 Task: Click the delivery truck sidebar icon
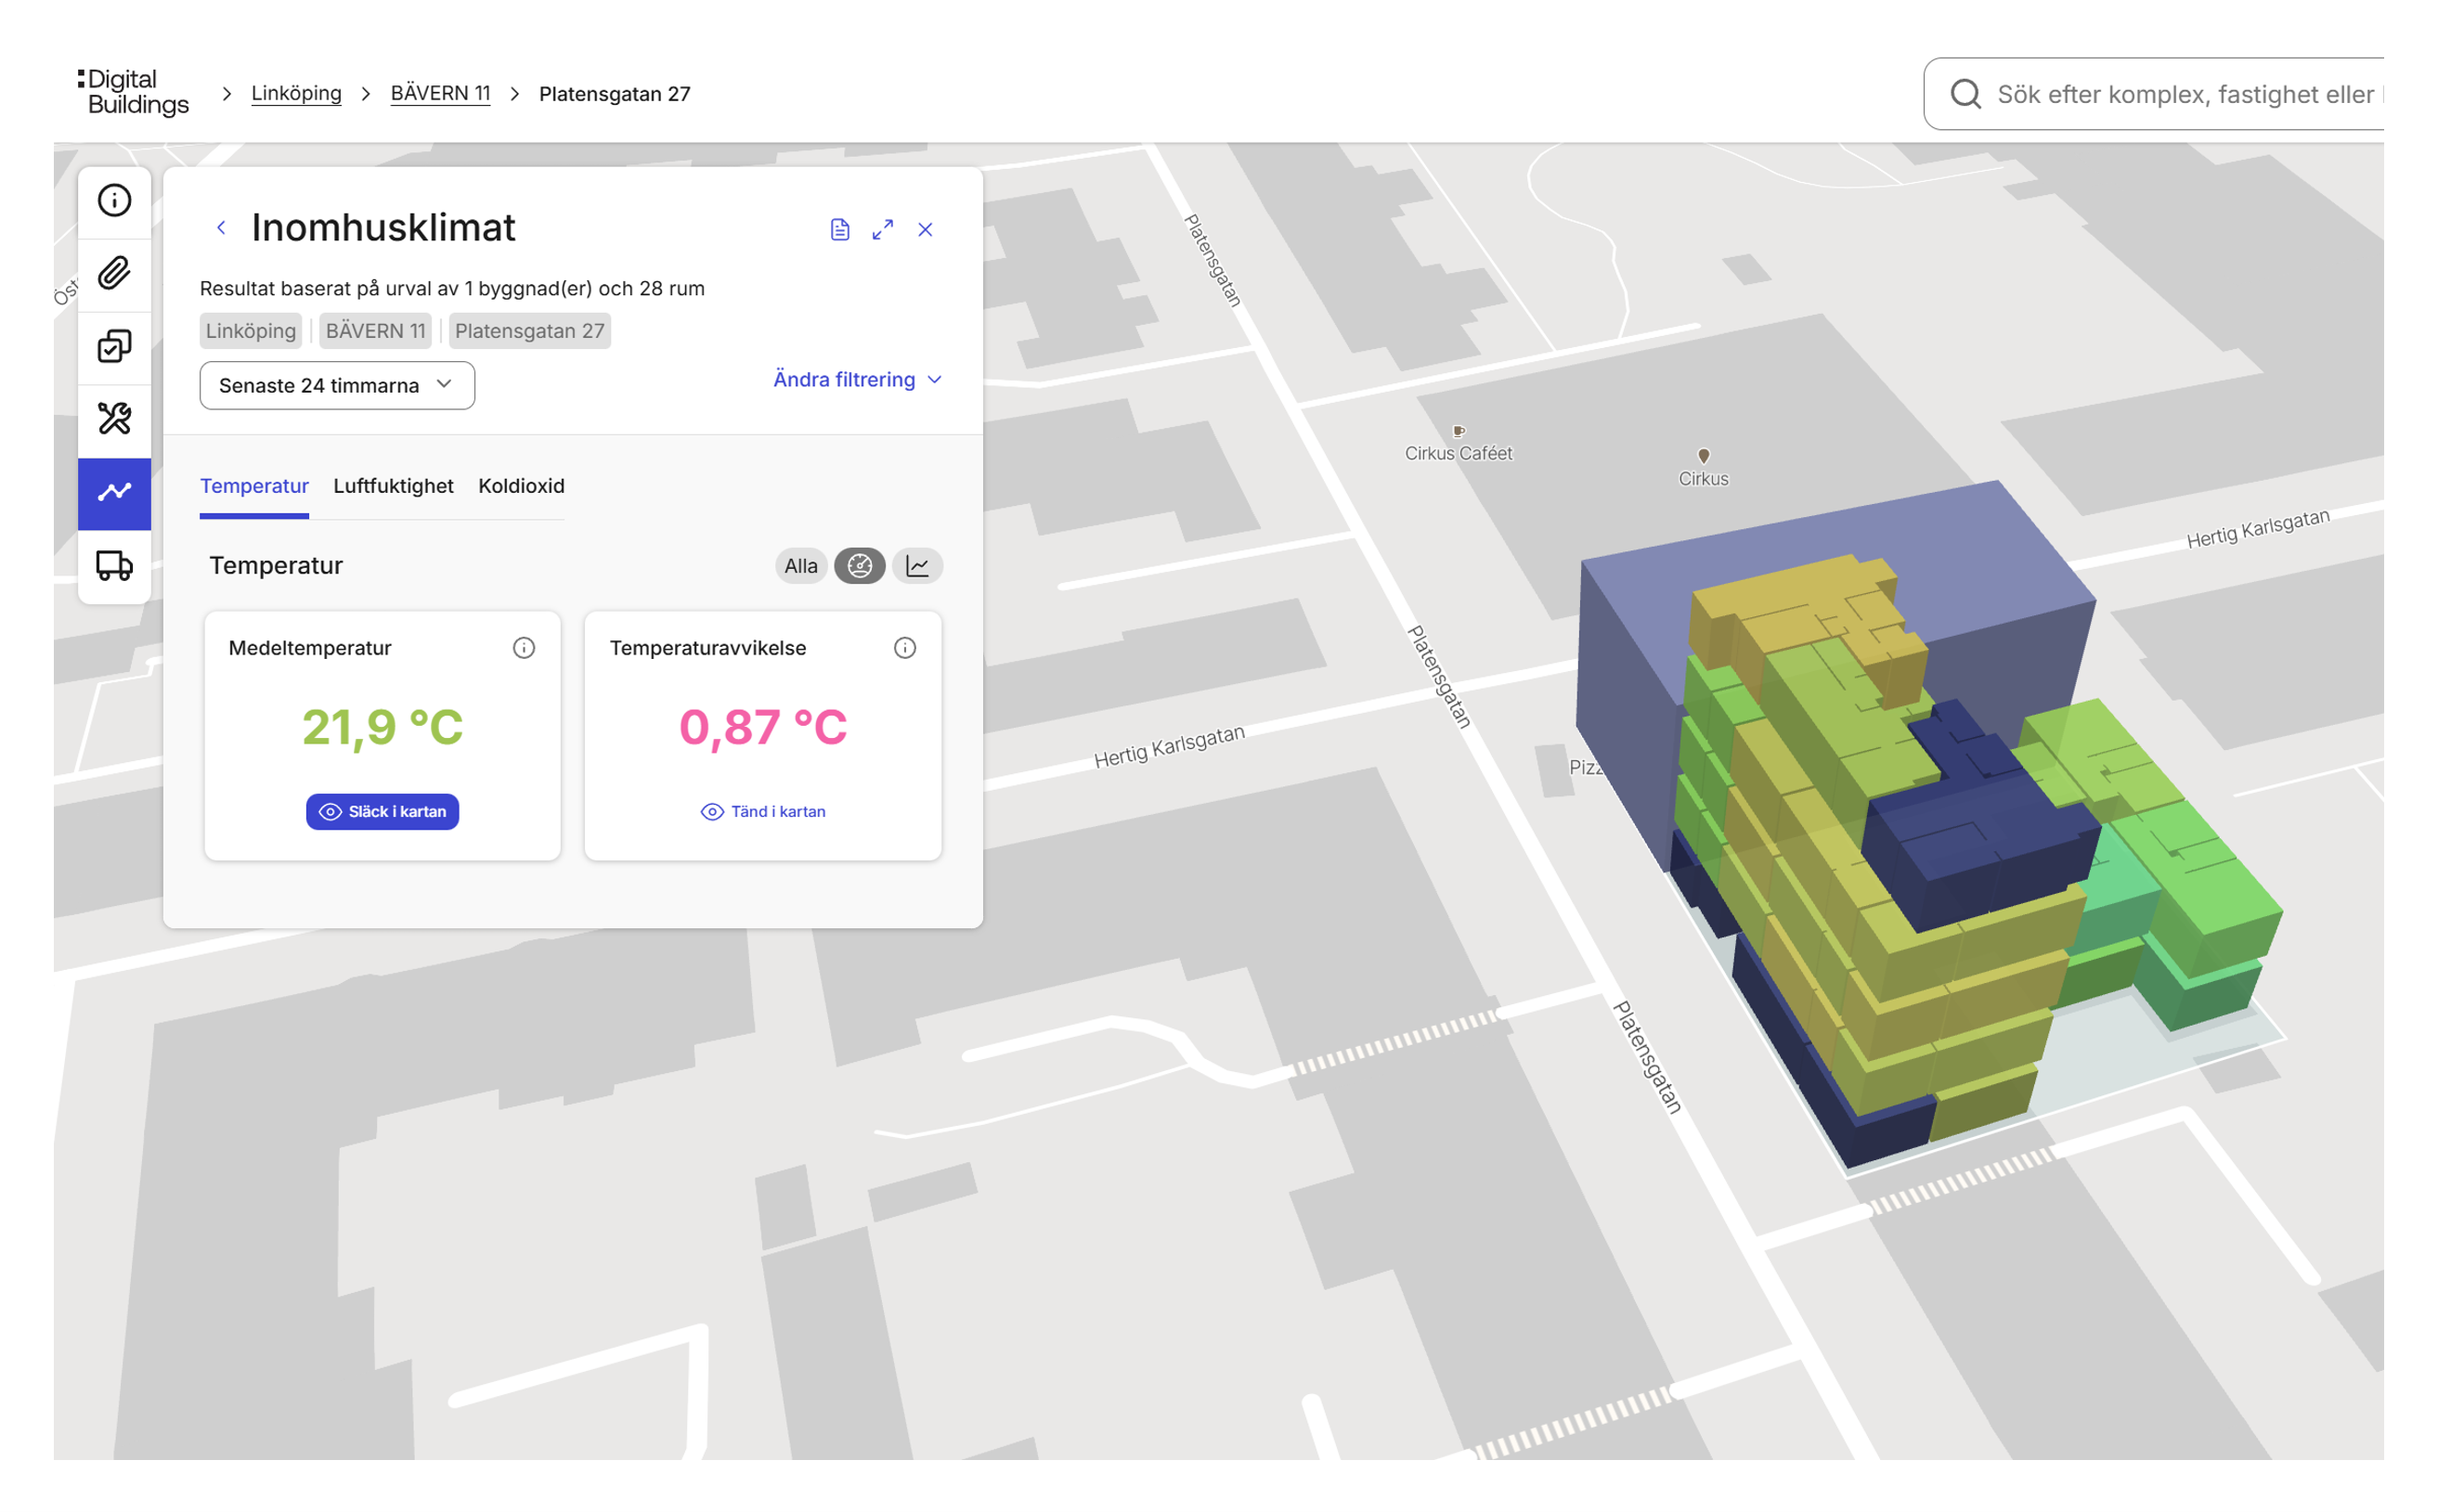[x=114, y=566]
